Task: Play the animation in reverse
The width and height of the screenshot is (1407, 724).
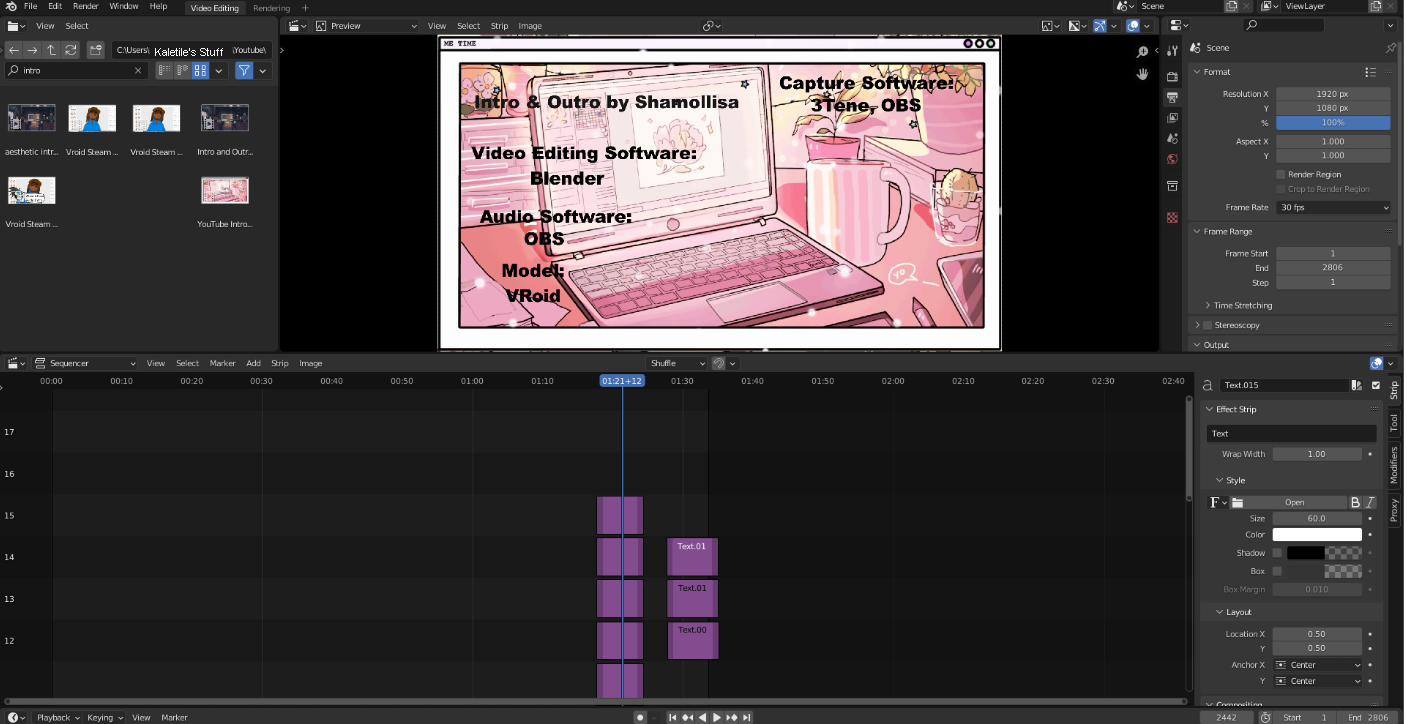Action: [702, 717]
